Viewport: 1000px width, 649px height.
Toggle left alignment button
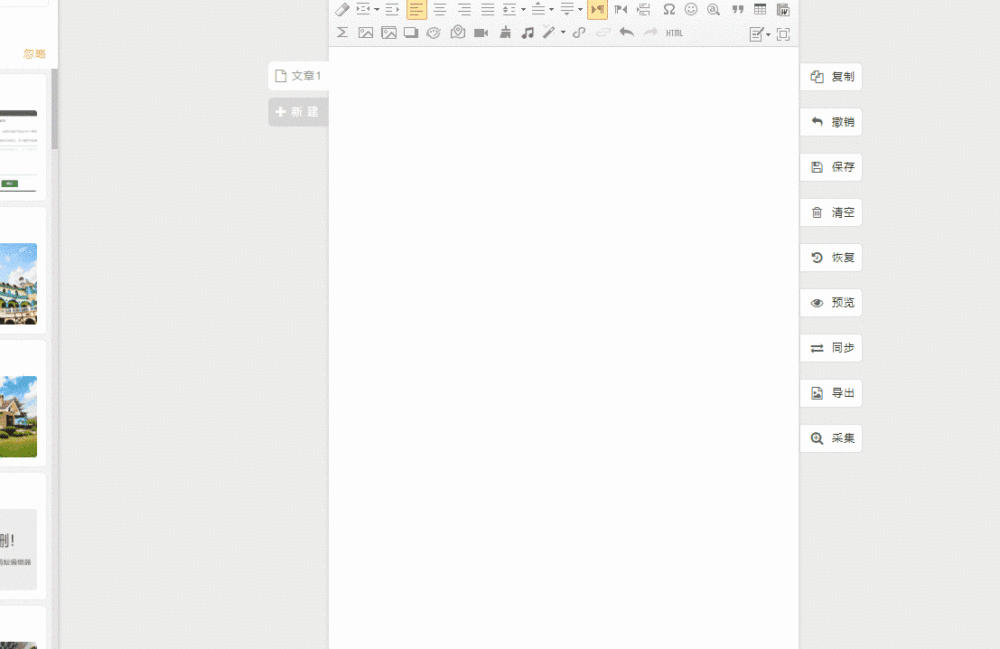[x=416, y=9]
